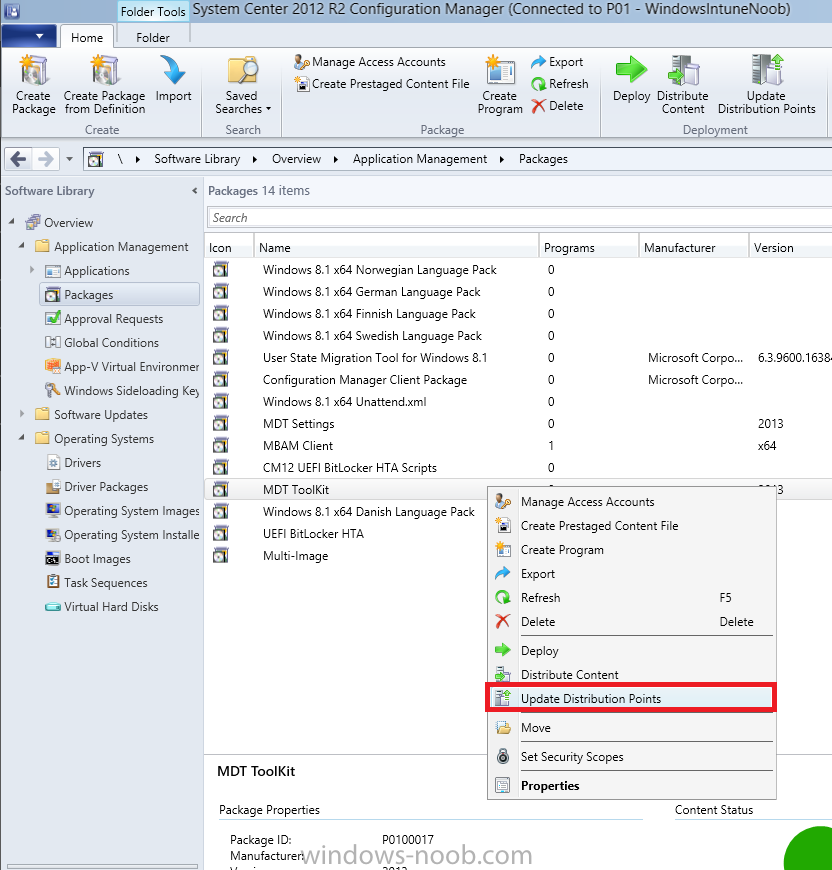Open Saved Searches dropdown
The height and width of the screenshot is (870, 832).
(x=242, y=84)
